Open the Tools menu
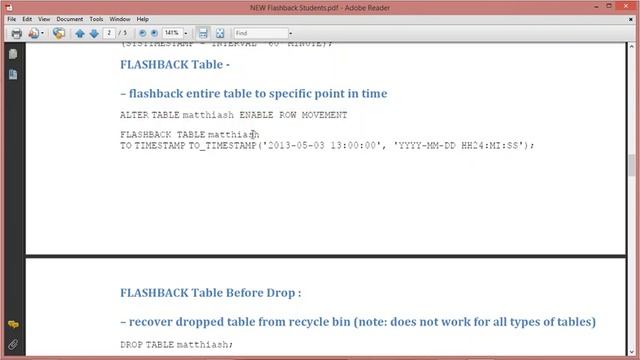640x360 pixels. (x=96, y=19)
